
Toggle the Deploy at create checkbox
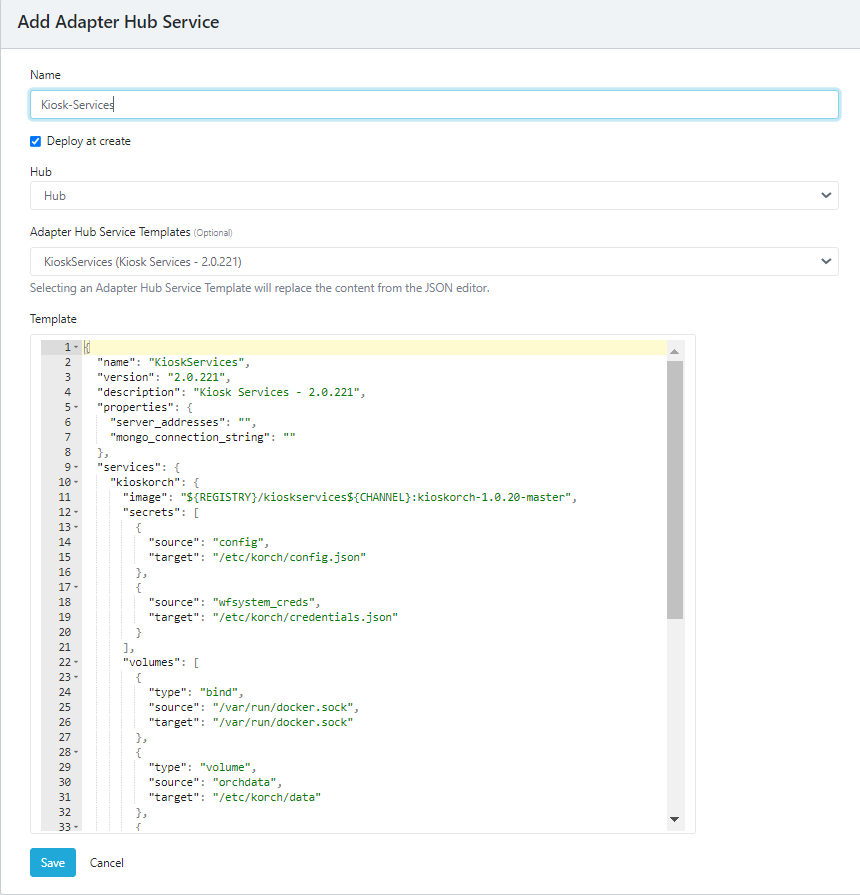36,141
